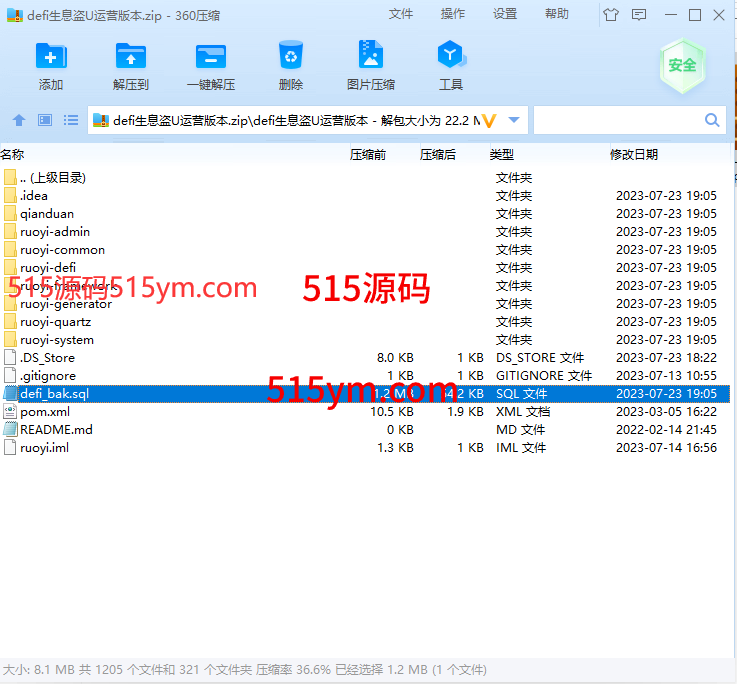Sort by the 名称 column header
This screenshot has height=684, width=737.
tap(13, 154)
